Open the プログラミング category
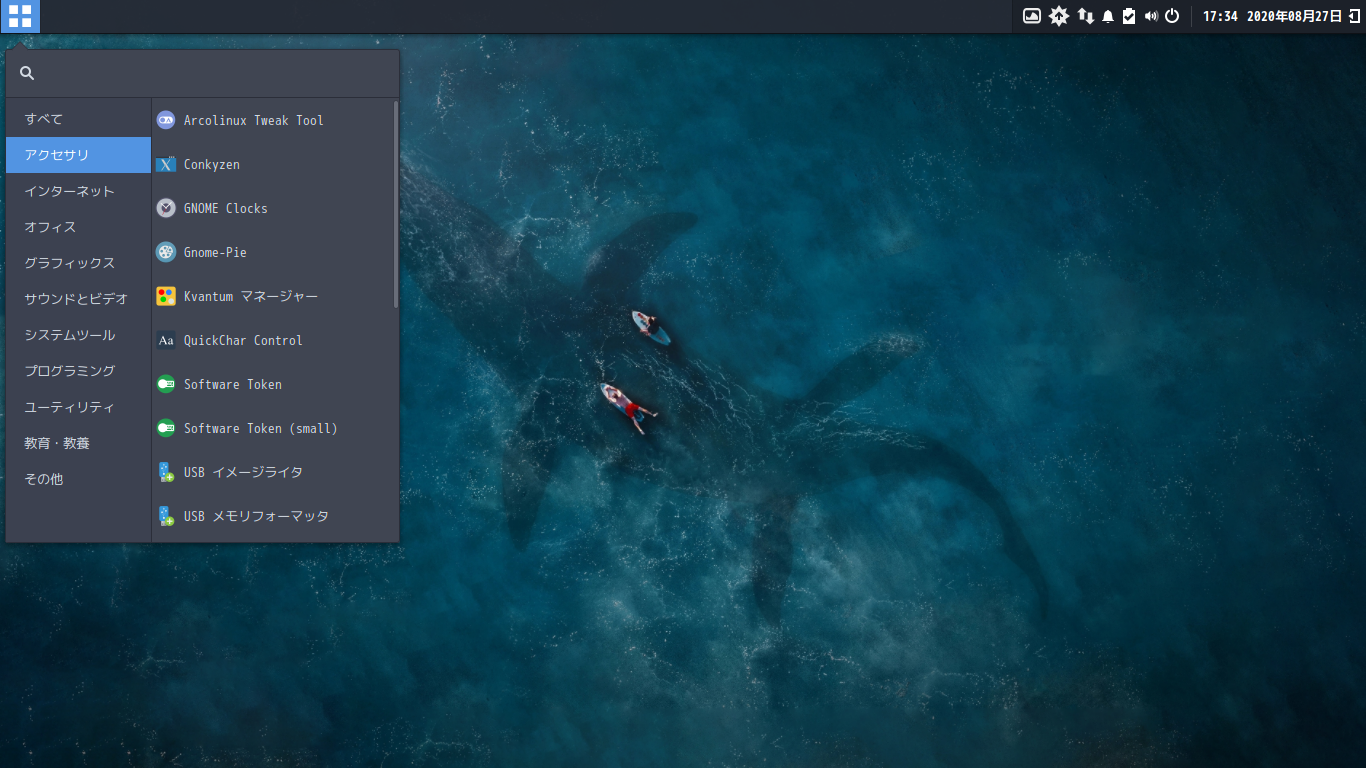 [78, 371]
